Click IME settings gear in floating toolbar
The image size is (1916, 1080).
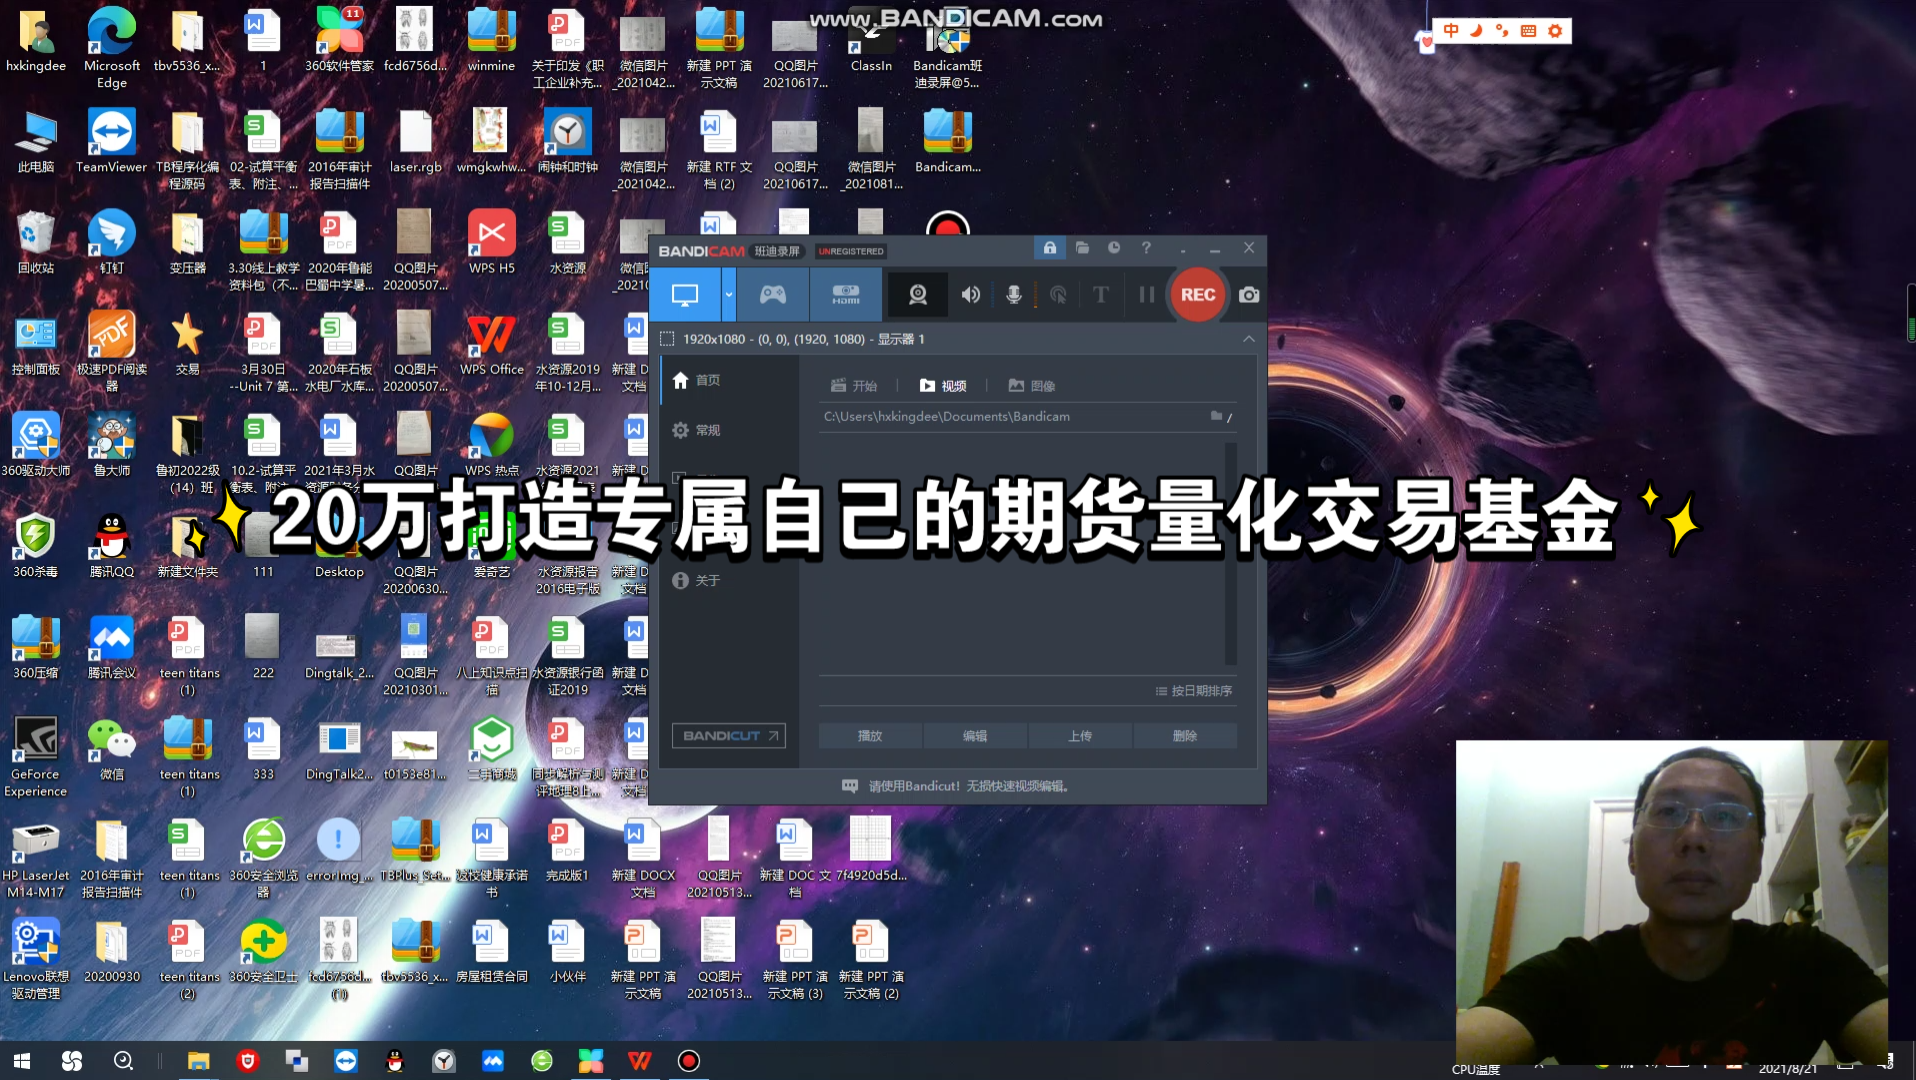pyautogui.click(x=1555, y=31)
